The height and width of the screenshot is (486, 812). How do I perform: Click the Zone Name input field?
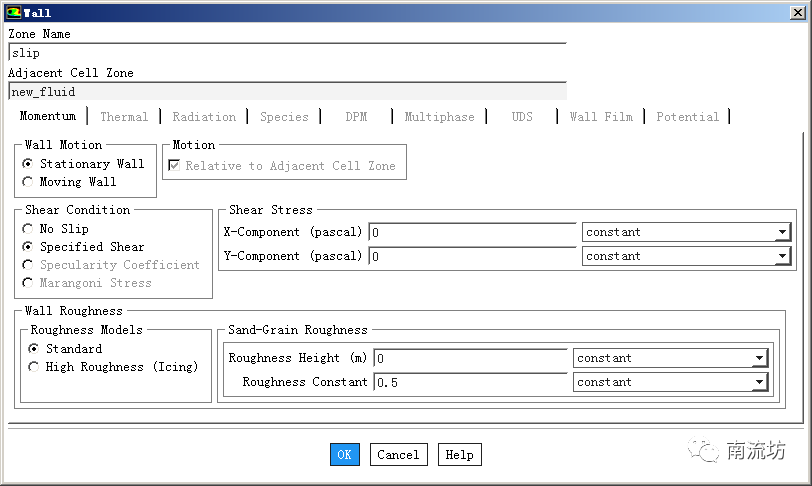(x=286, y=53)
